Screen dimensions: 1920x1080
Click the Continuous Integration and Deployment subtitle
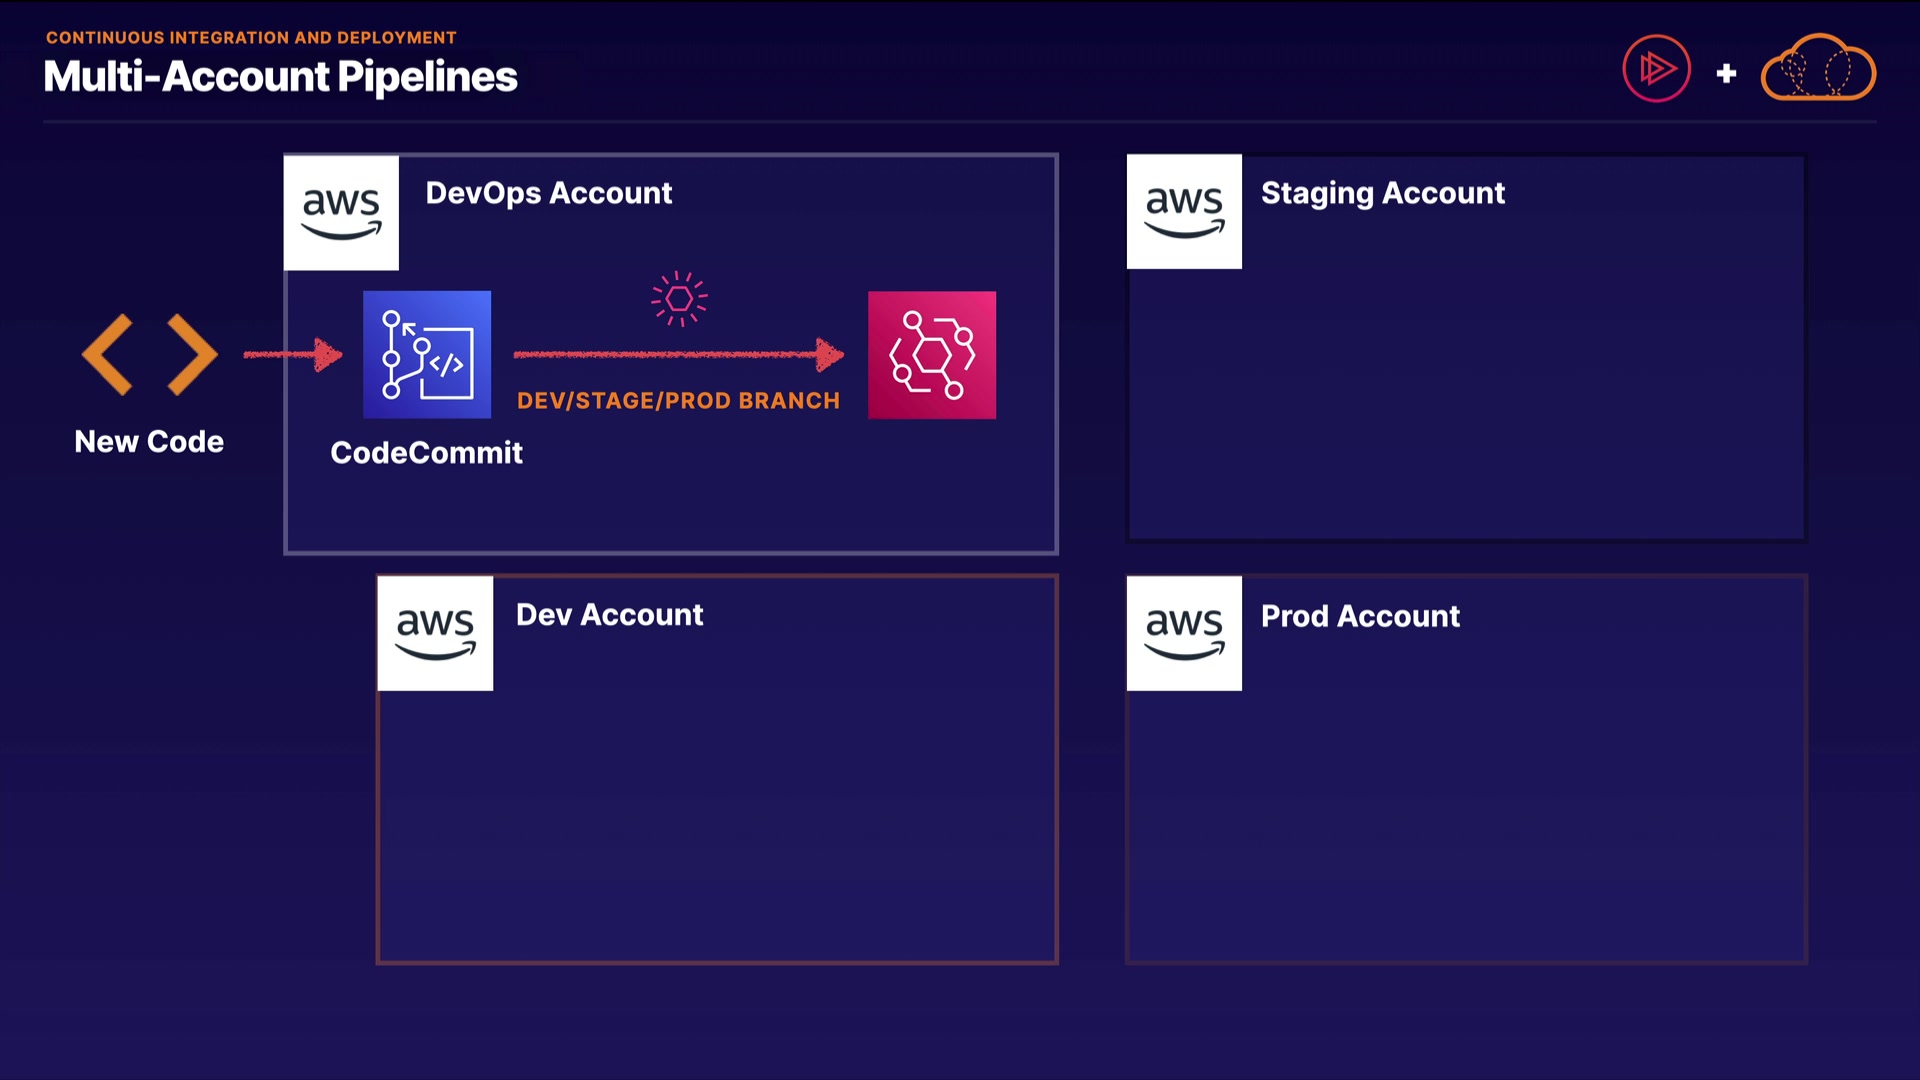click(x=251, y=38)
